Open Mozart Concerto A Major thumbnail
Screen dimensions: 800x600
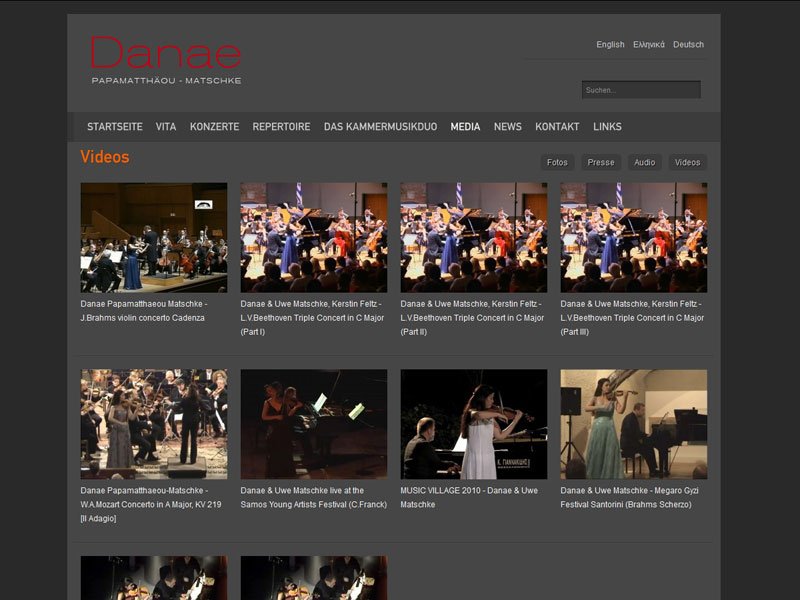click(x=154, y=424)
